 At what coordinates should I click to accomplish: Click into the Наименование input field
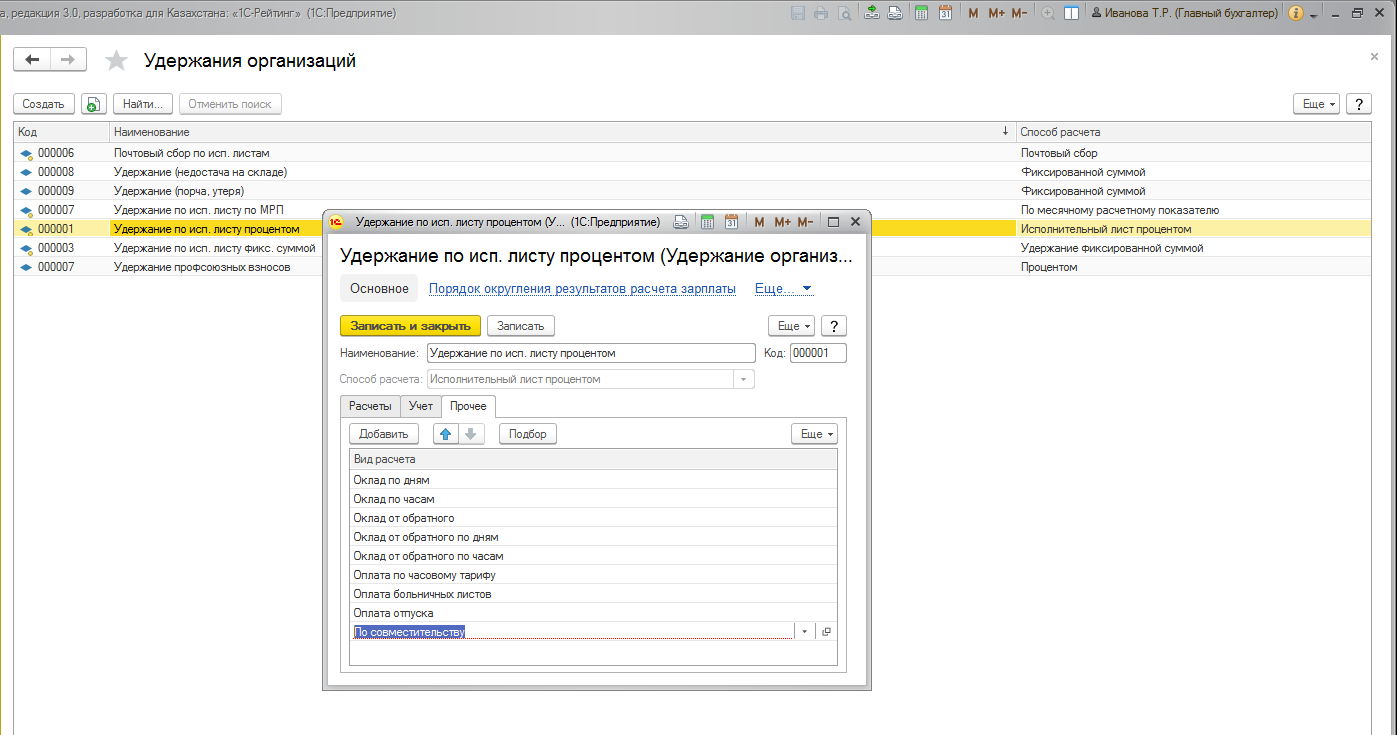(591, 353)
